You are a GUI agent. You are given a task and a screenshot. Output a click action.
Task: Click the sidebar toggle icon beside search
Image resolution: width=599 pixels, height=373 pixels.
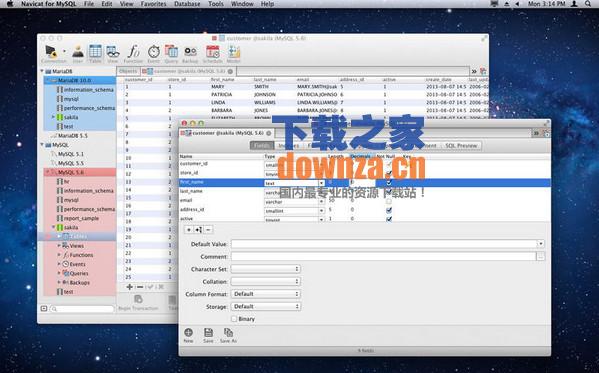point(44,308)
